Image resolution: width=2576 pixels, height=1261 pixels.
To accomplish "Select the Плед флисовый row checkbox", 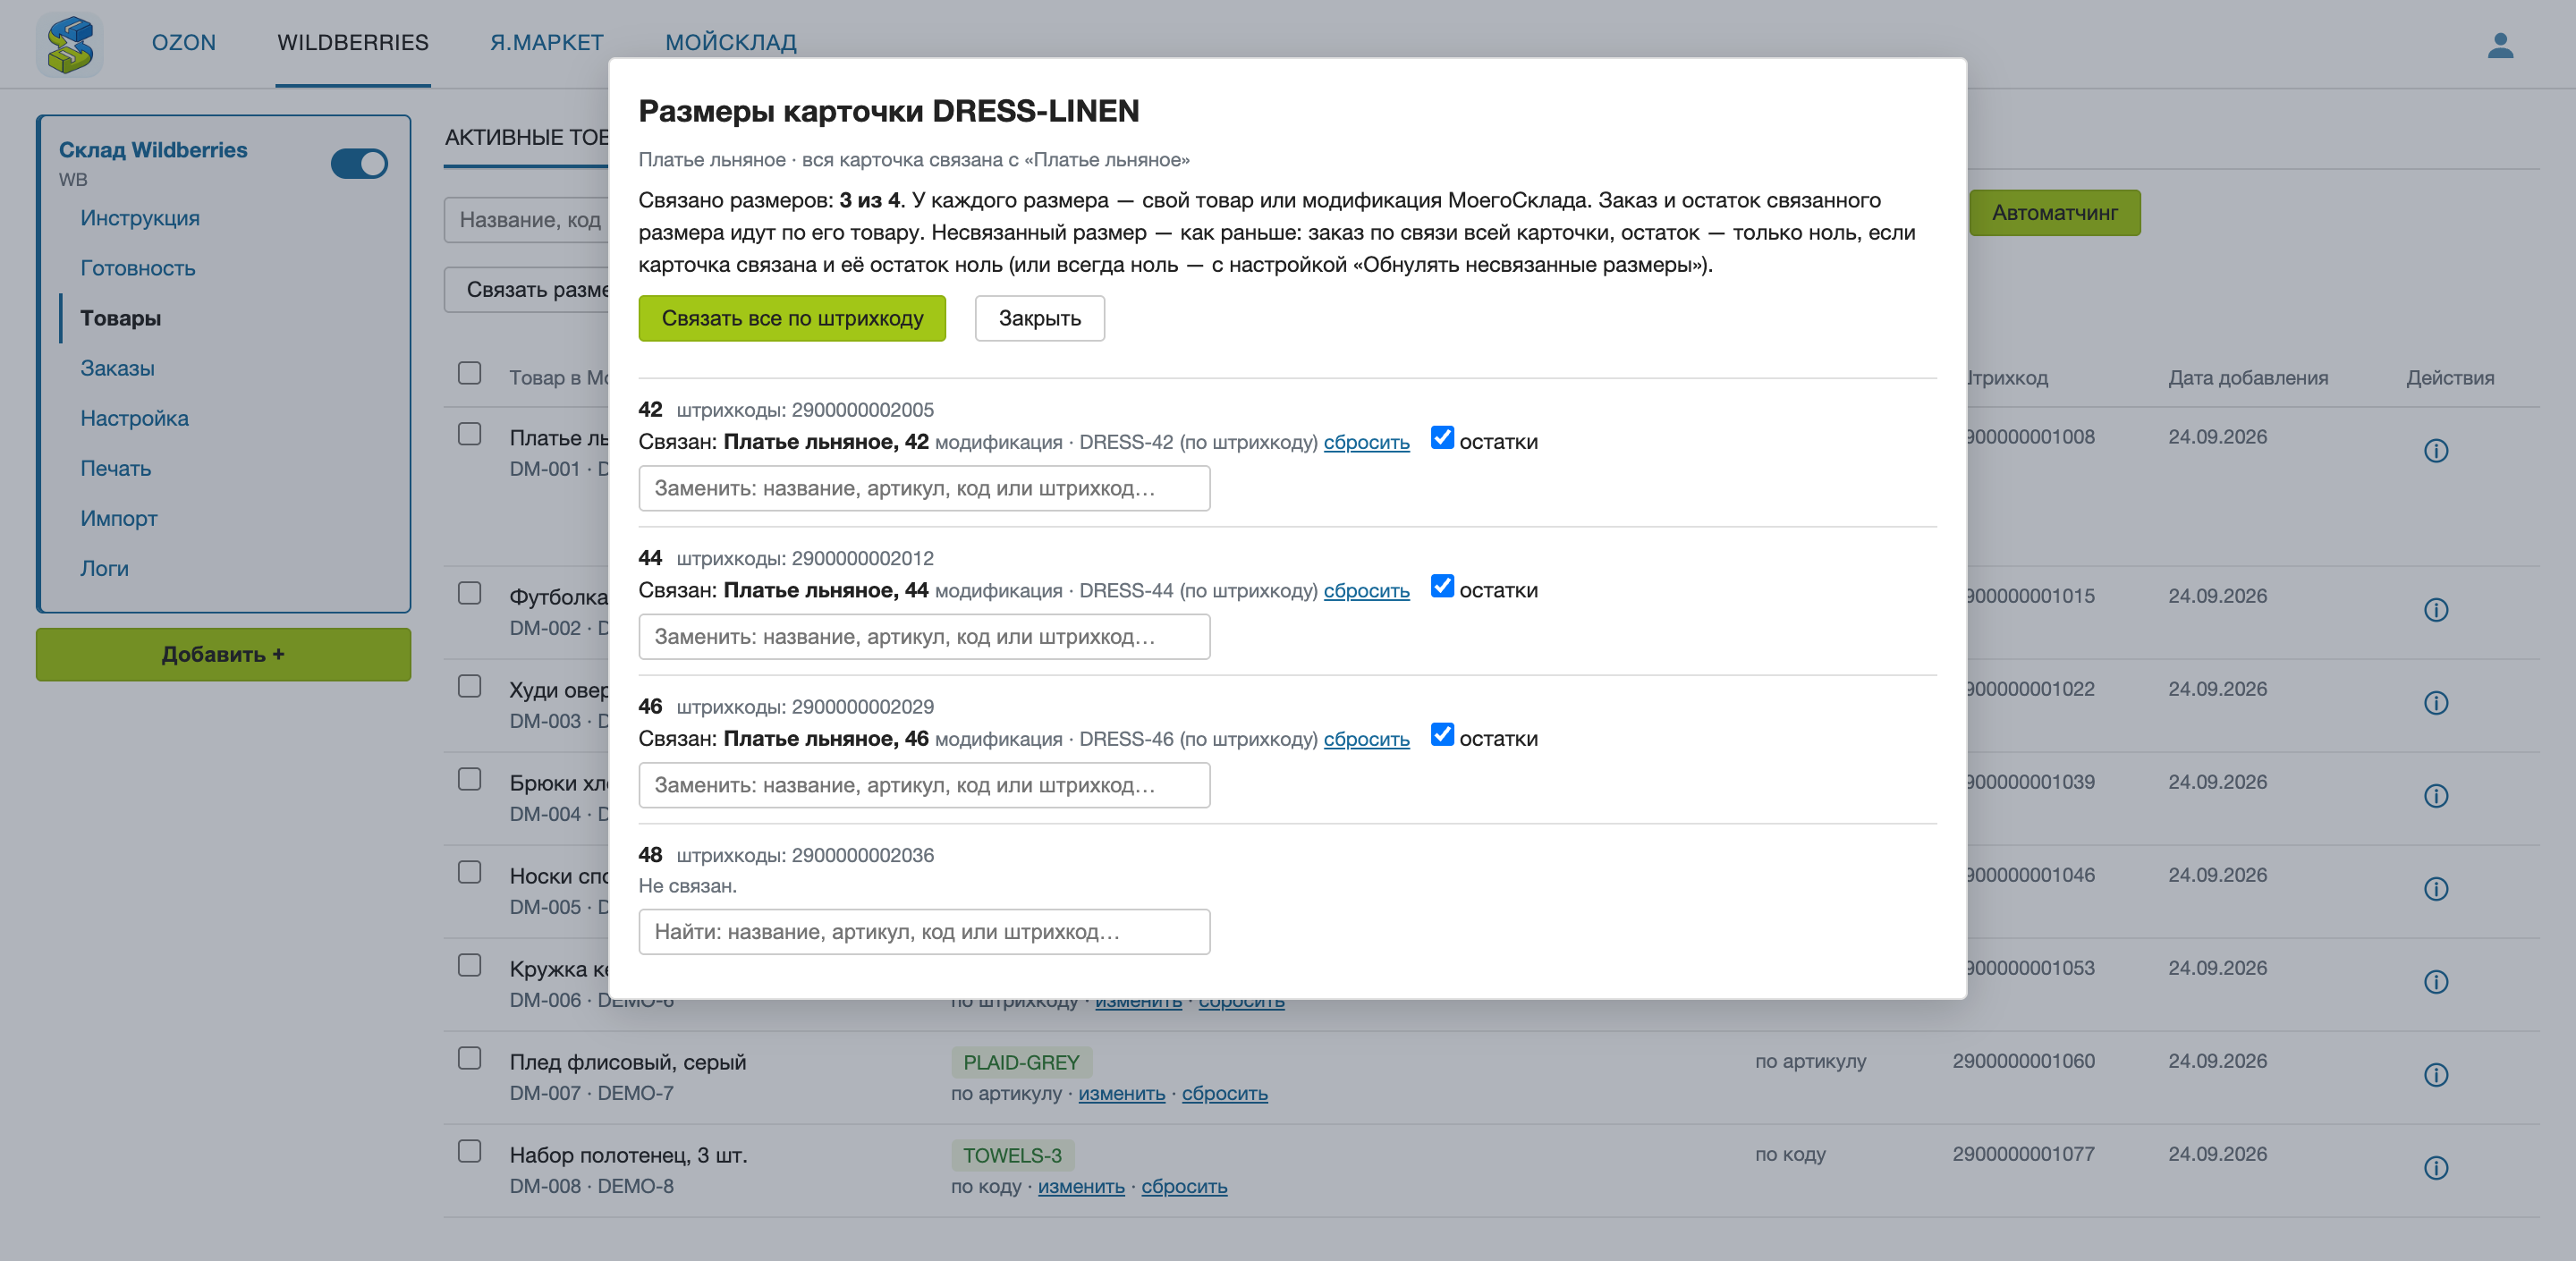I will (x=469, y=1058).
